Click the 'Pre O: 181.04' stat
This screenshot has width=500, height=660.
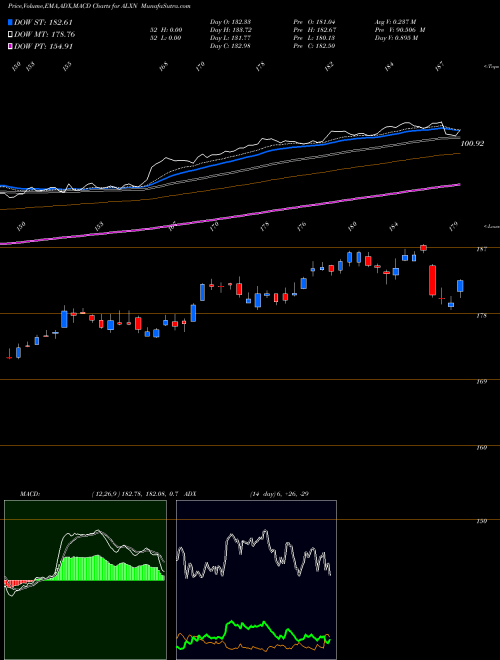point(314,22)
